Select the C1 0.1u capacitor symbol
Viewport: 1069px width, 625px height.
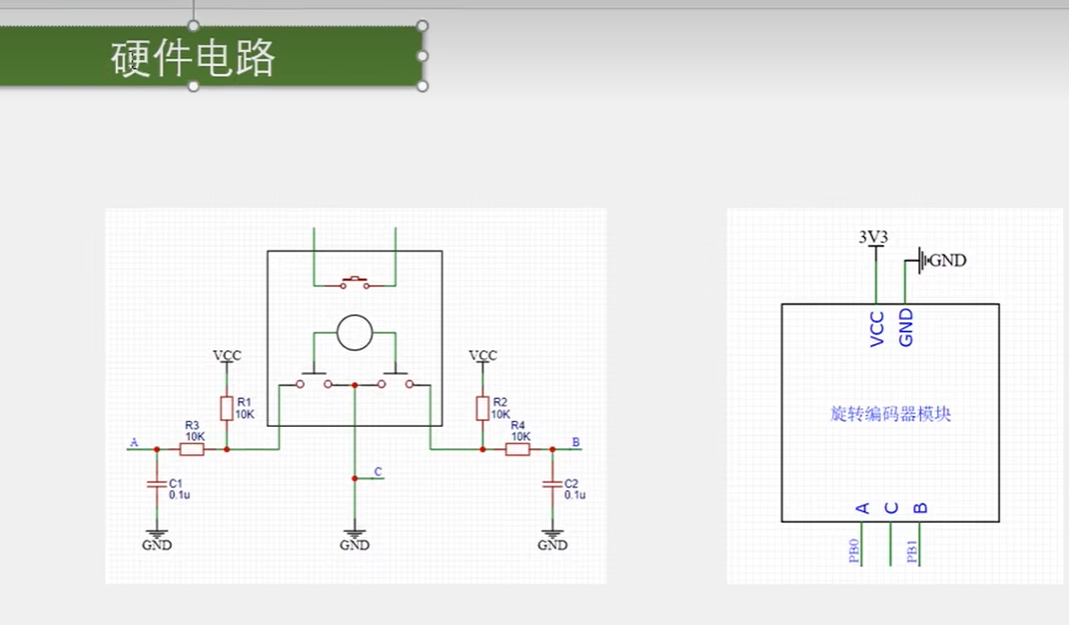[x=155, y=484]
